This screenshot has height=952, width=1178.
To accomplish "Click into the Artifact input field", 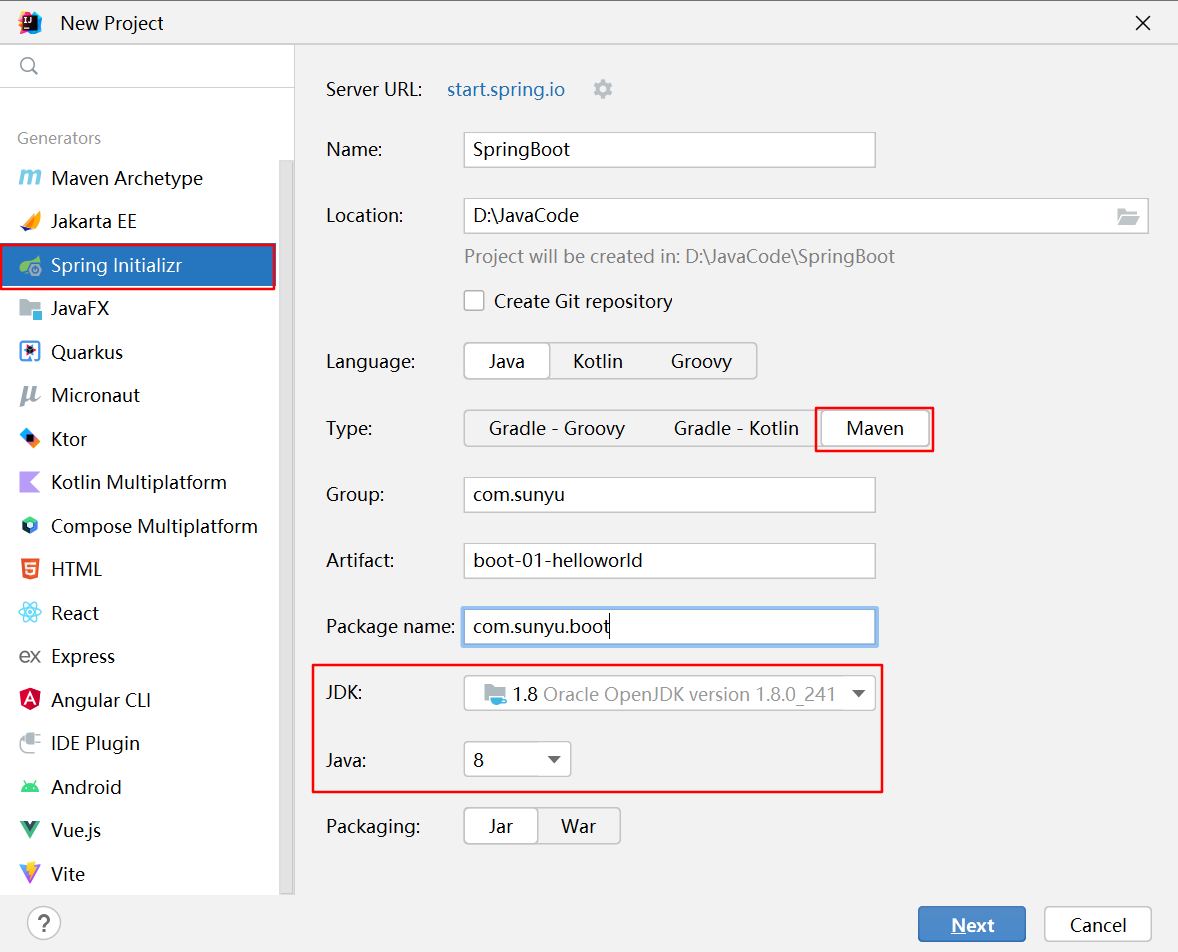I will pos(669,561).
